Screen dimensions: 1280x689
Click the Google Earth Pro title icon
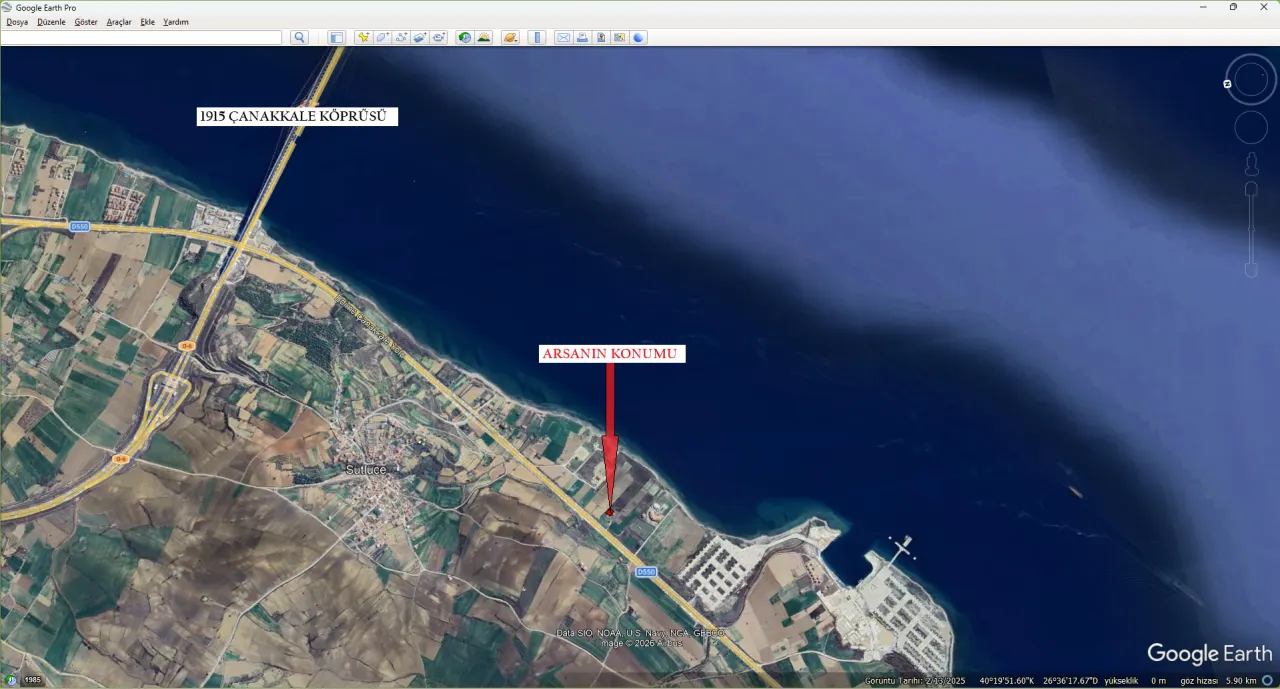[7, 7]
